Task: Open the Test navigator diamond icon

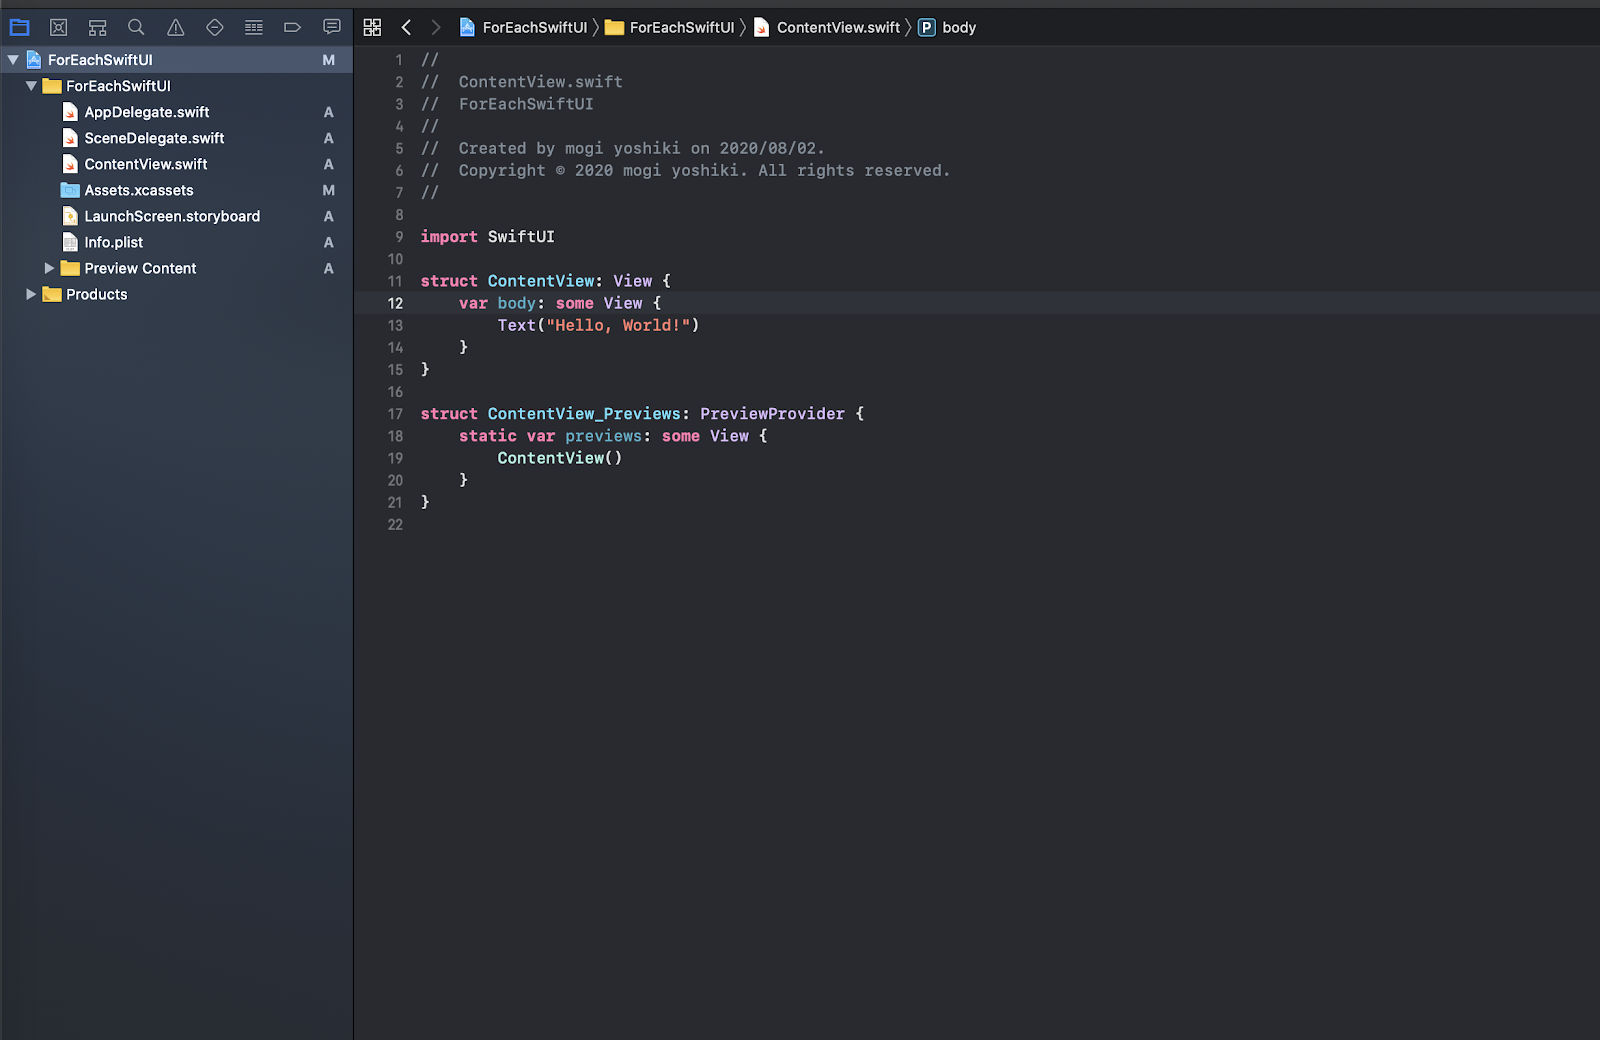Action: (215, 27)
